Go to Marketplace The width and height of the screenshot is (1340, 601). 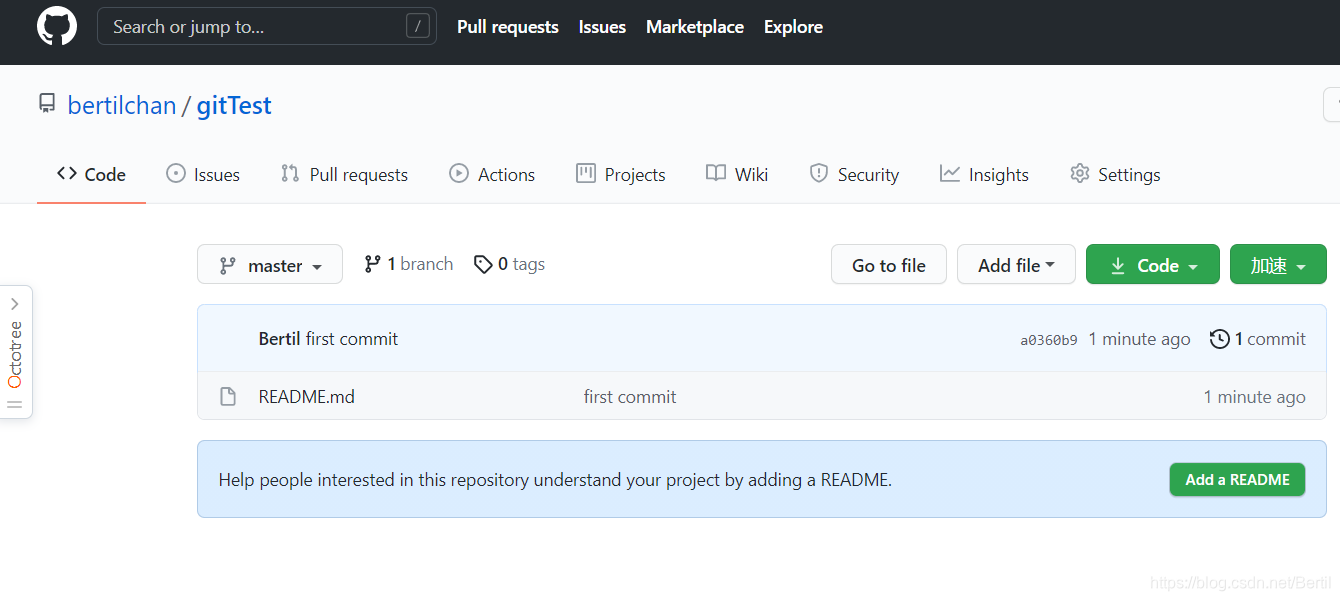694,27
